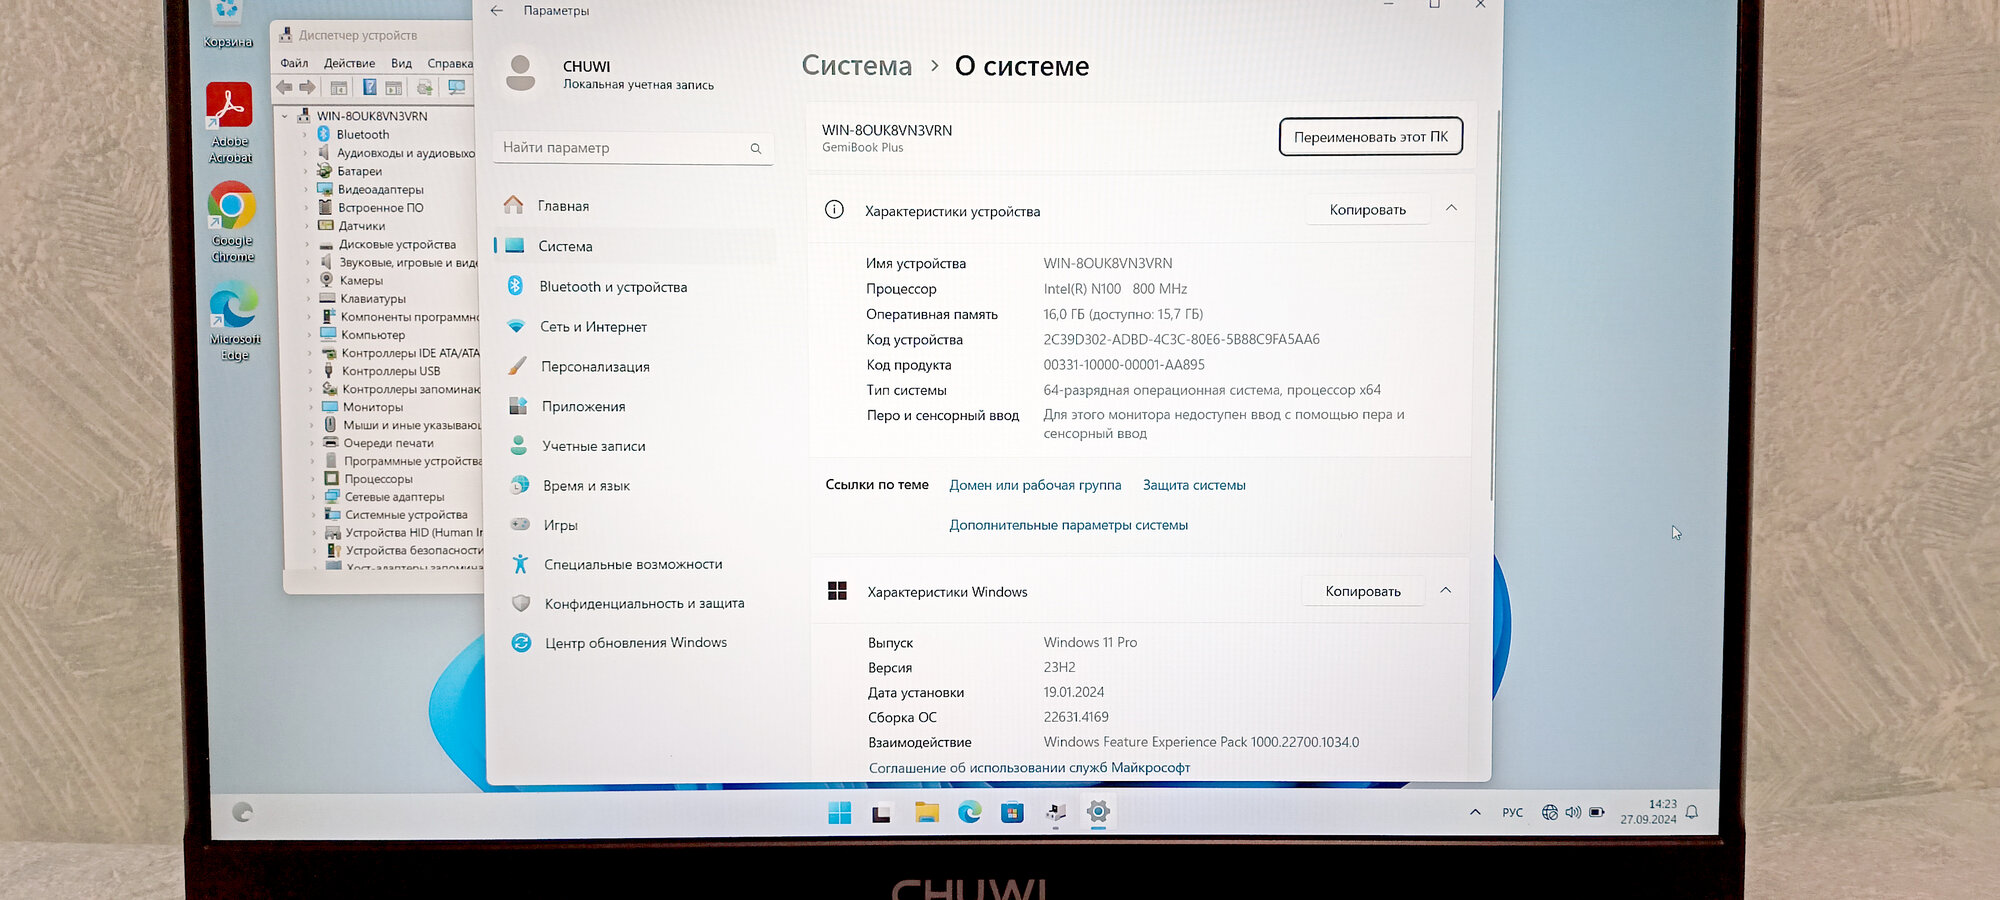
Task: Open Сеть и Интернет settings page
Action: coord(636,327)
